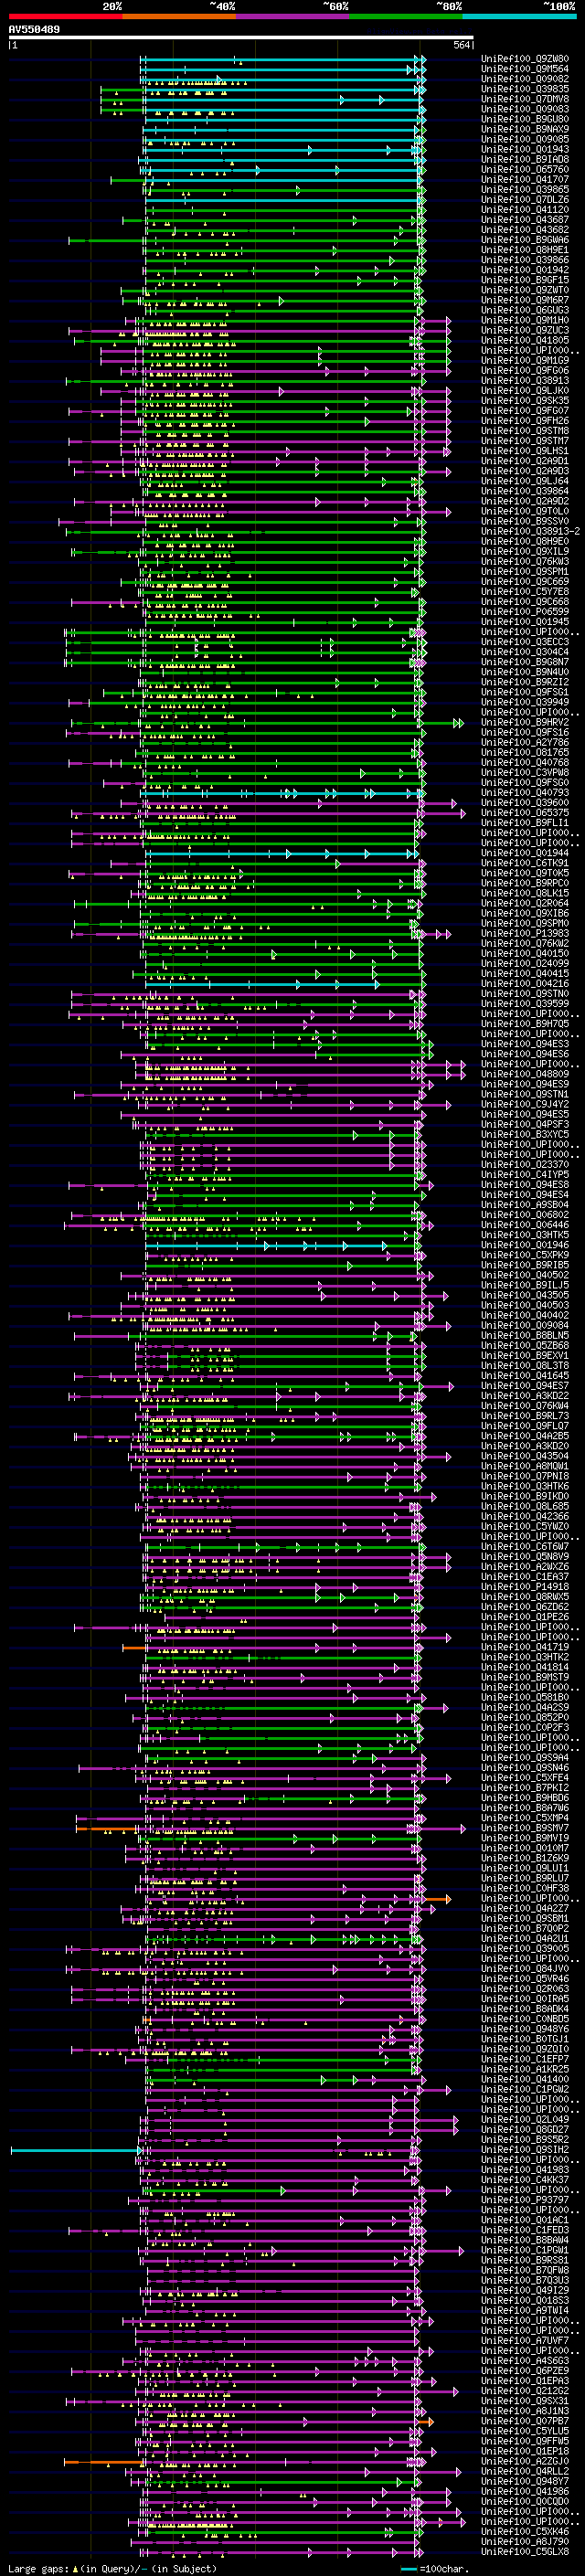585x2576 pixels.
Task: Open the UniRef100_Q2A9D1 entry
Action: (x=525, y=461)
